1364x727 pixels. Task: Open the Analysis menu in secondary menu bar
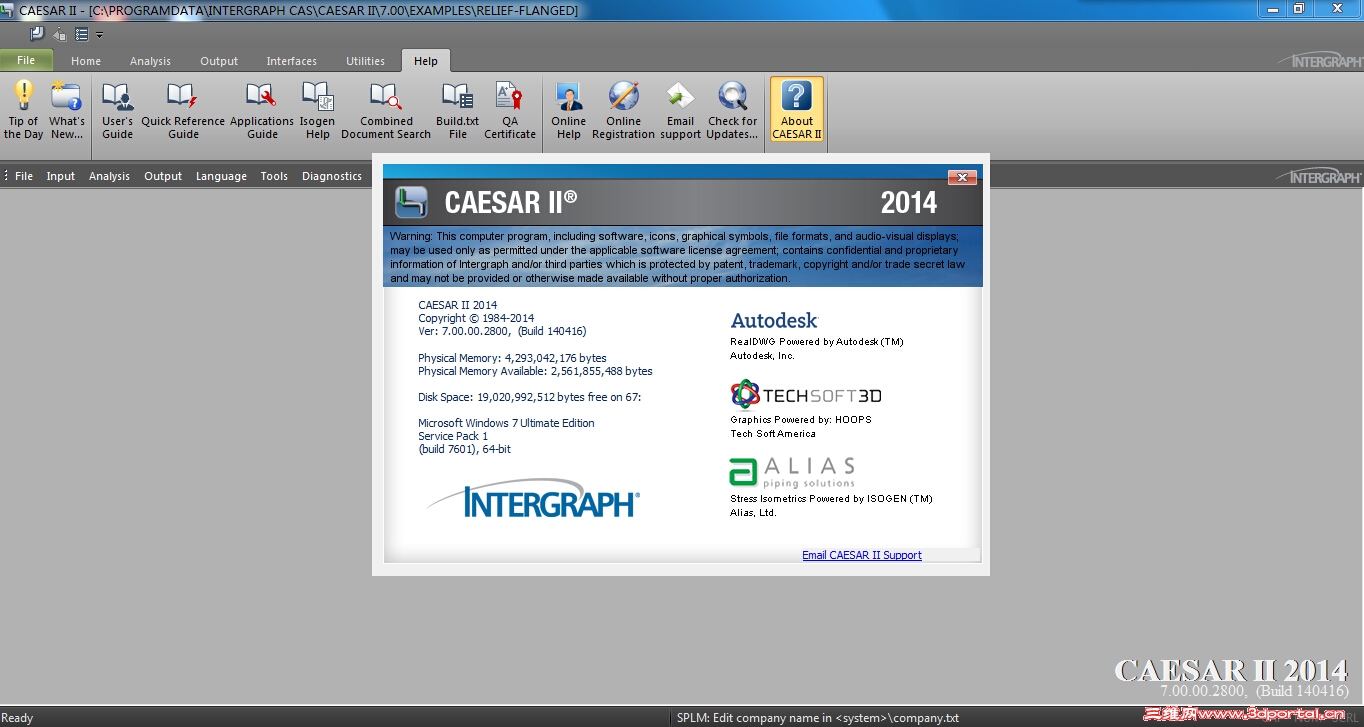[x=109, y=176]
